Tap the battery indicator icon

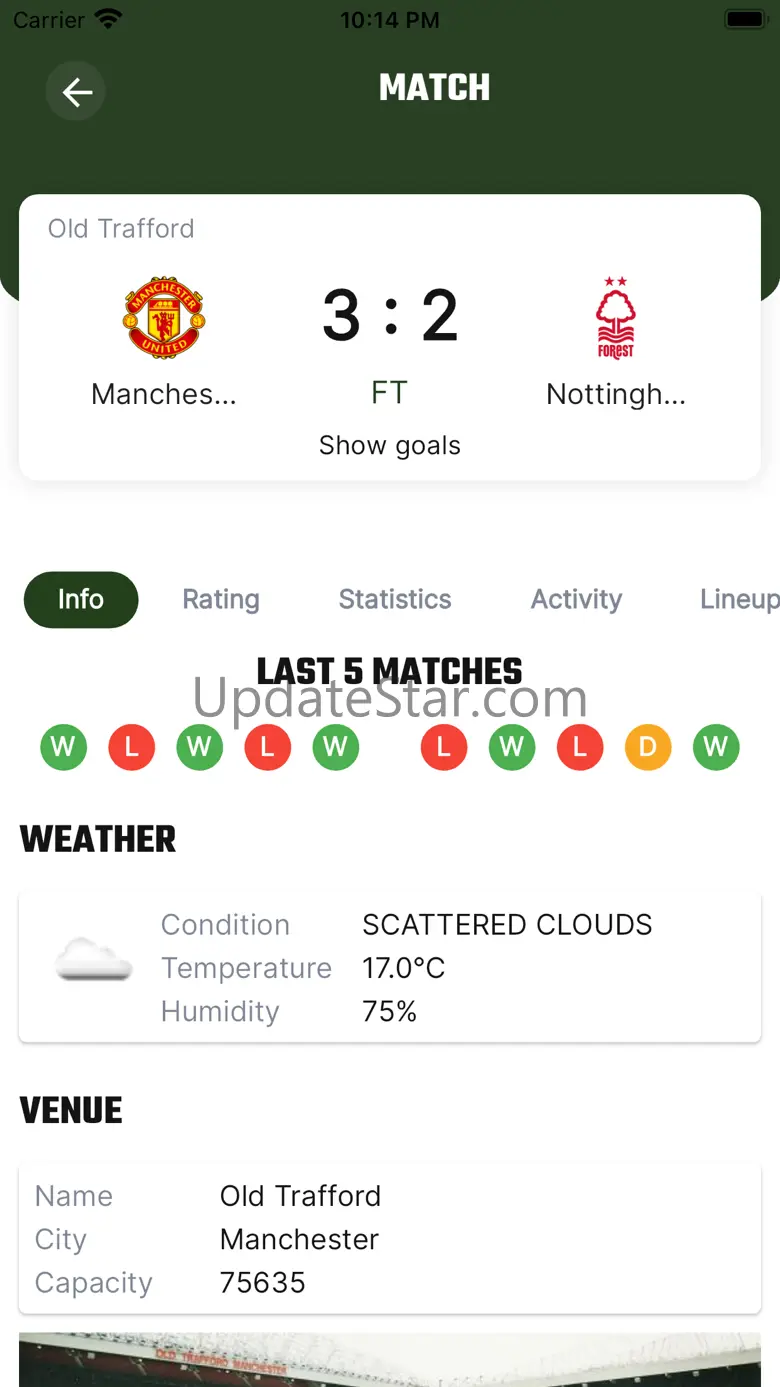pos(746,19)
